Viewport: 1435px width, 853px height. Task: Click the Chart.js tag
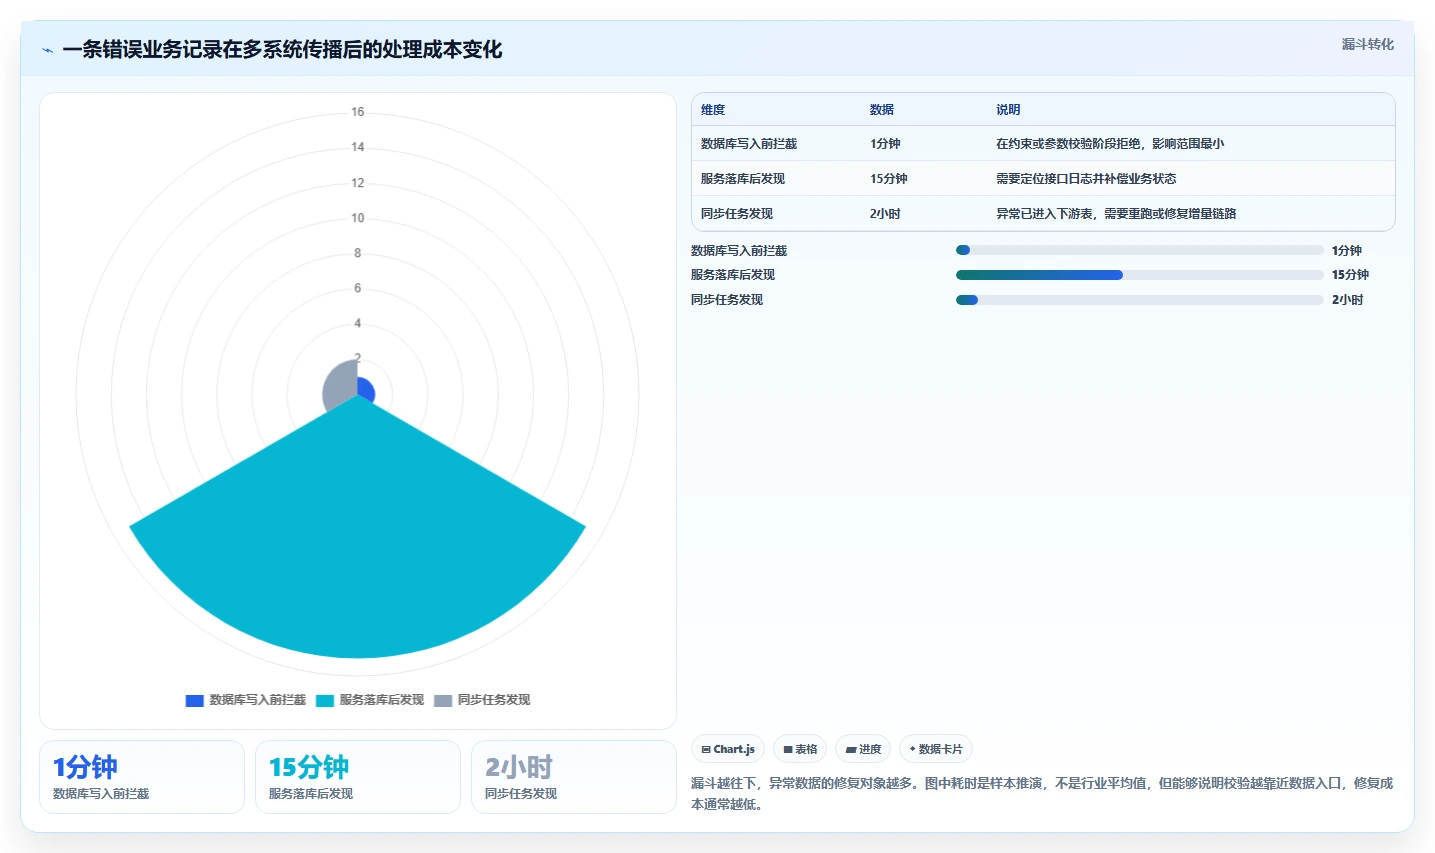pyautogui.click(x=728, y=749)
